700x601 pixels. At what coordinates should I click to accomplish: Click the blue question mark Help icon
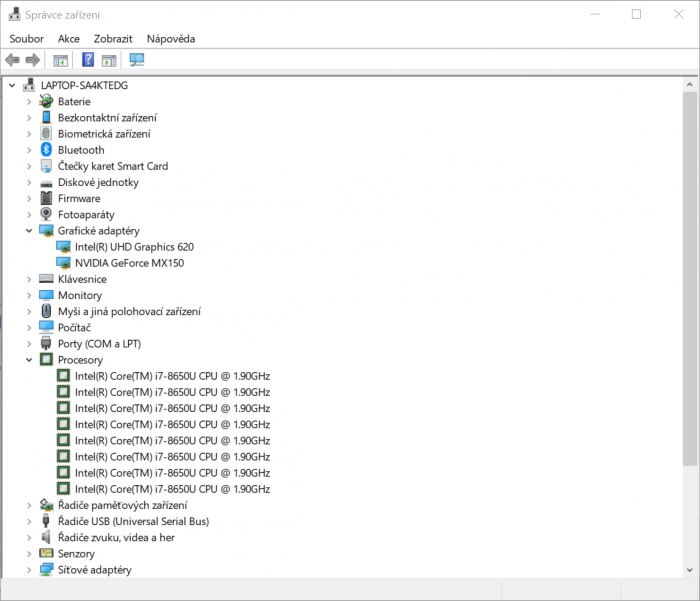tap(88, 60)
